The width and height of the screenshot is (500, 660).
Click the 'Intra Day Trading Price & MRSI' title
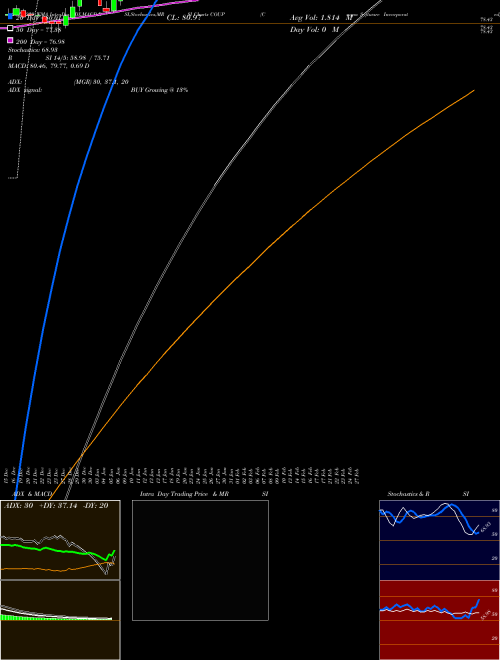point(204,494)
